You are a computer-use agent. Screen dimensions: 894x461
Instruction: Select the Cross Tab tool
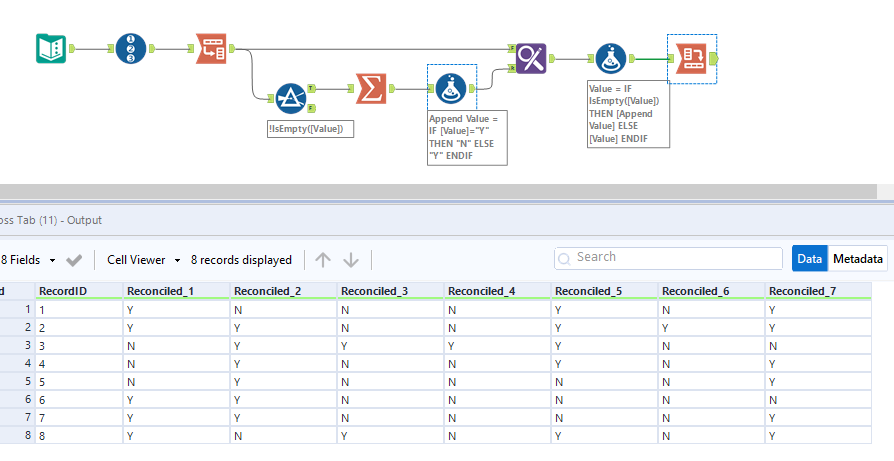click(x=691, y=59)
